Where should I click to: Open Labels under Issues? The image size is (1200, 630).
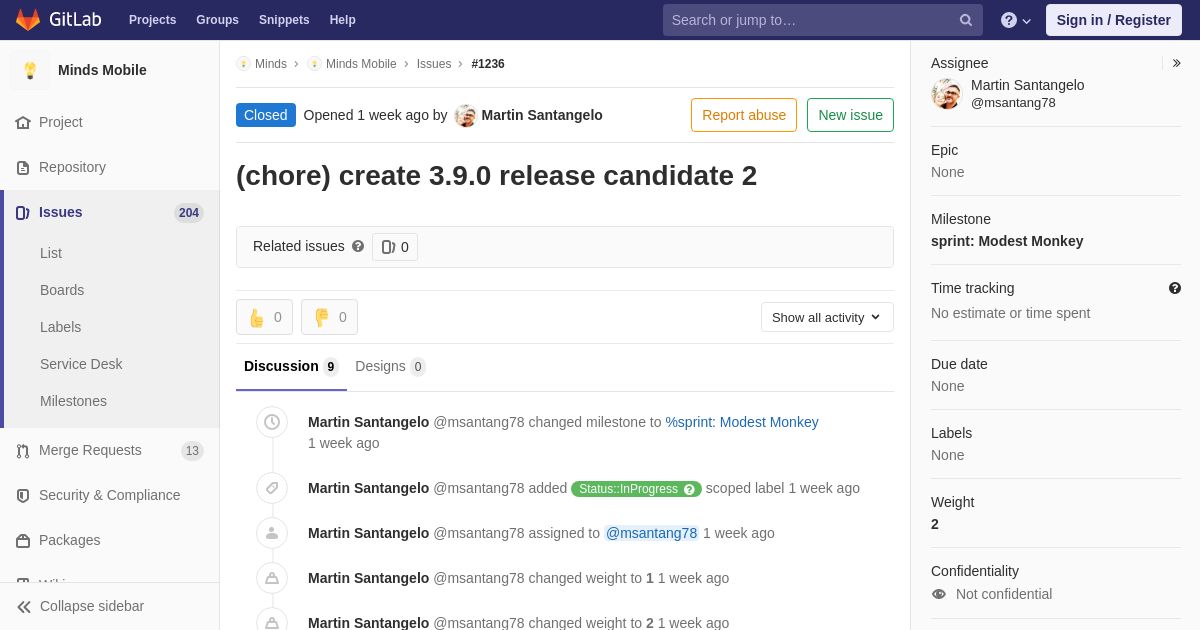60,327
